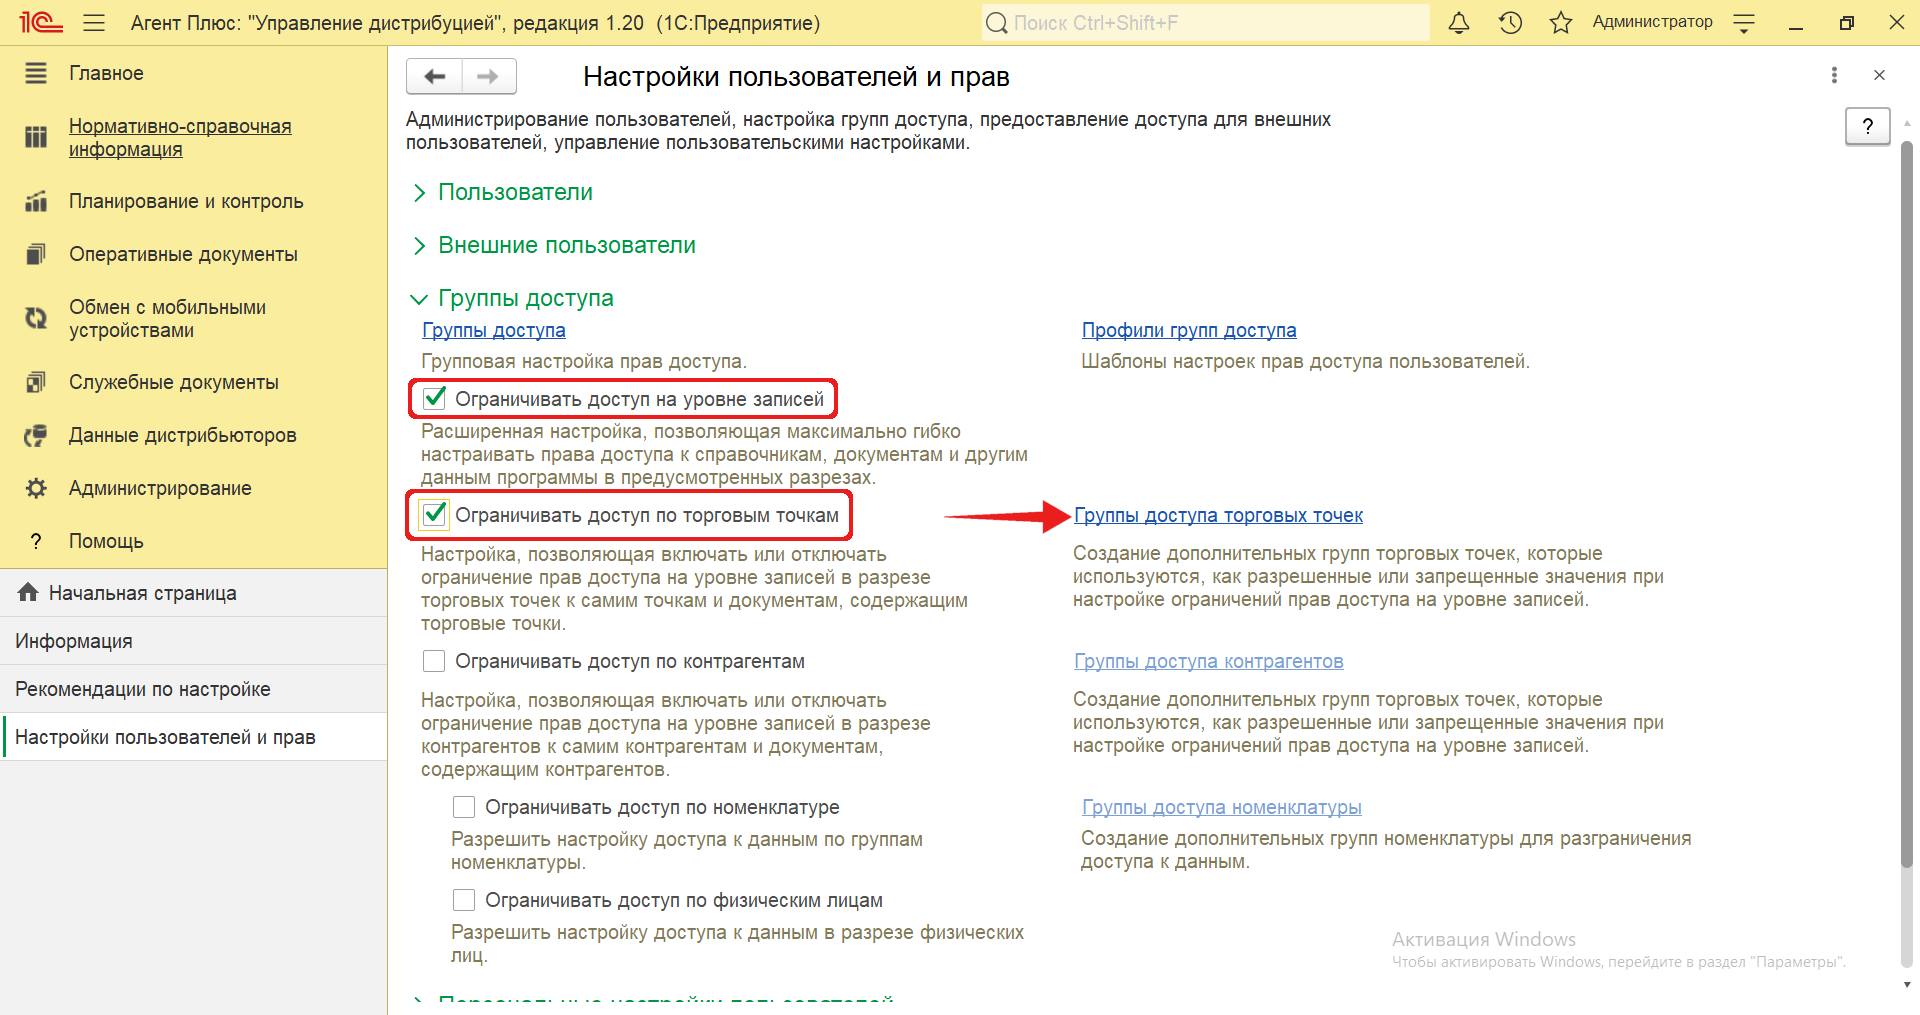Image resolution: width=1920 pixels, height=1015 pixels.
Task: Click the Данные дистрибьюторов icon
Action: pos(36,435)
